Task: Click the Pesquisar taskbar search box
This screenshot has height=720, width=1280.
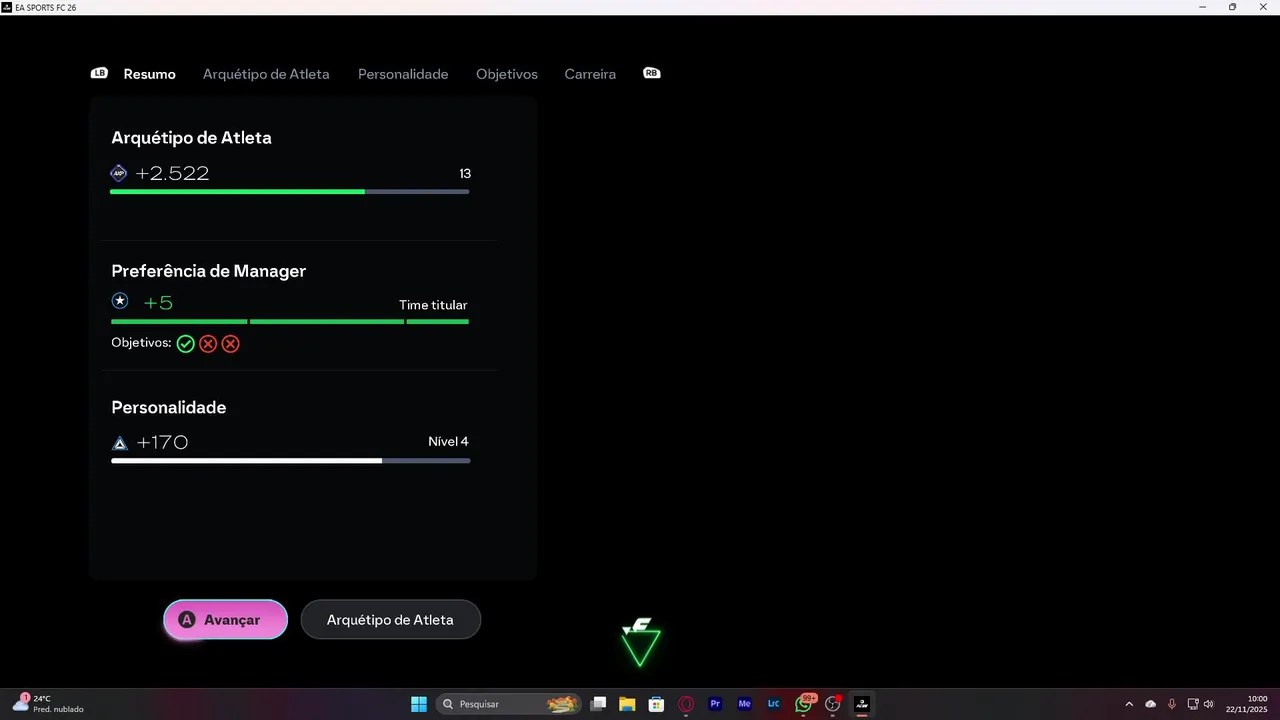Action: coord(510,704)
